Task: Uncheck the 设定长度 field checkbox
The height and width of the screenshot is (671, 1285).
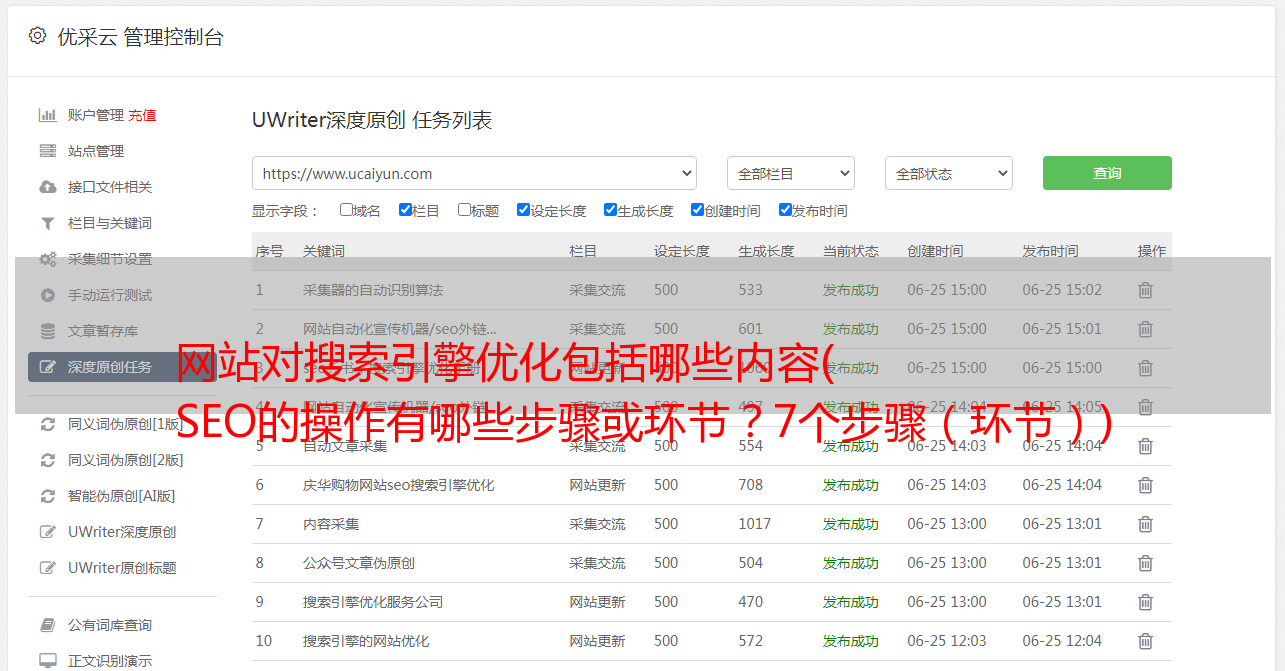Action: pyautogui.click(x=523, y=210)
